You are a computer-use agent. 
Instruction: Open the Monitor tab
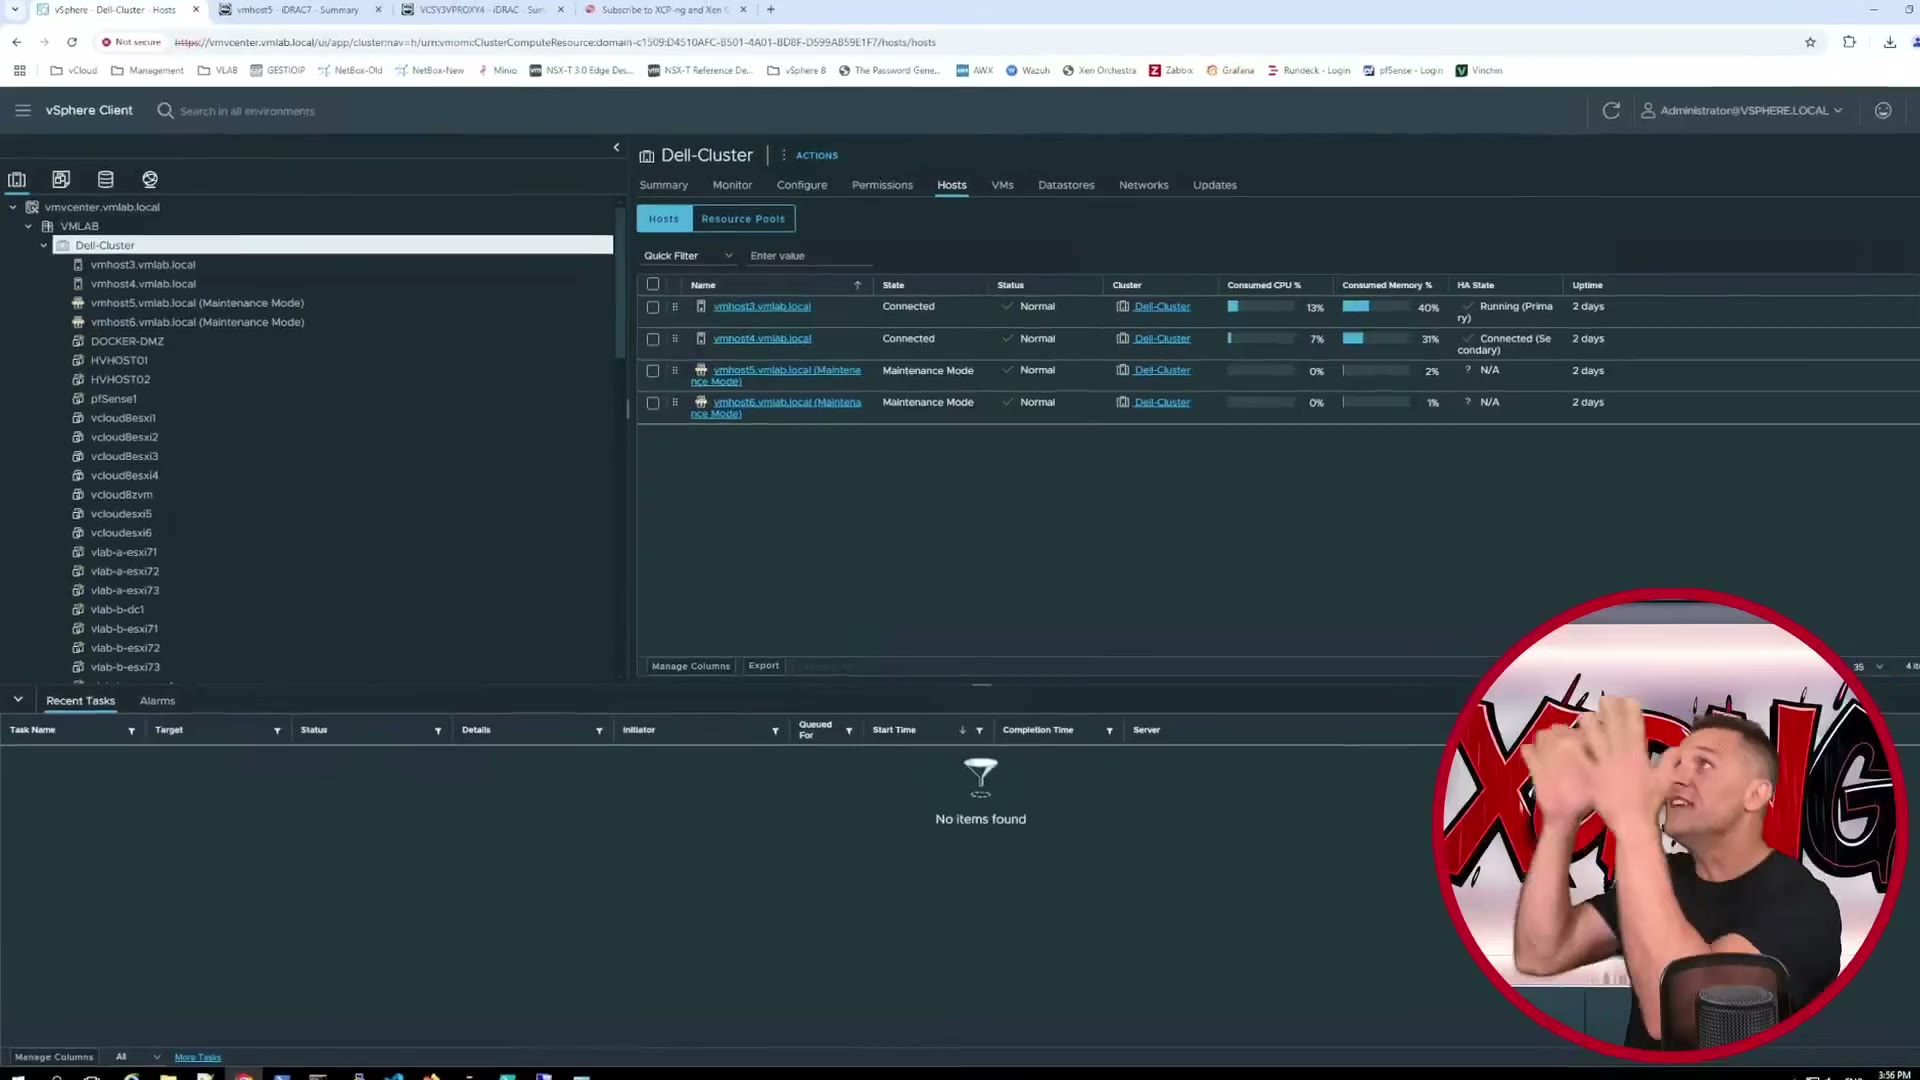[x=732, y=186]
